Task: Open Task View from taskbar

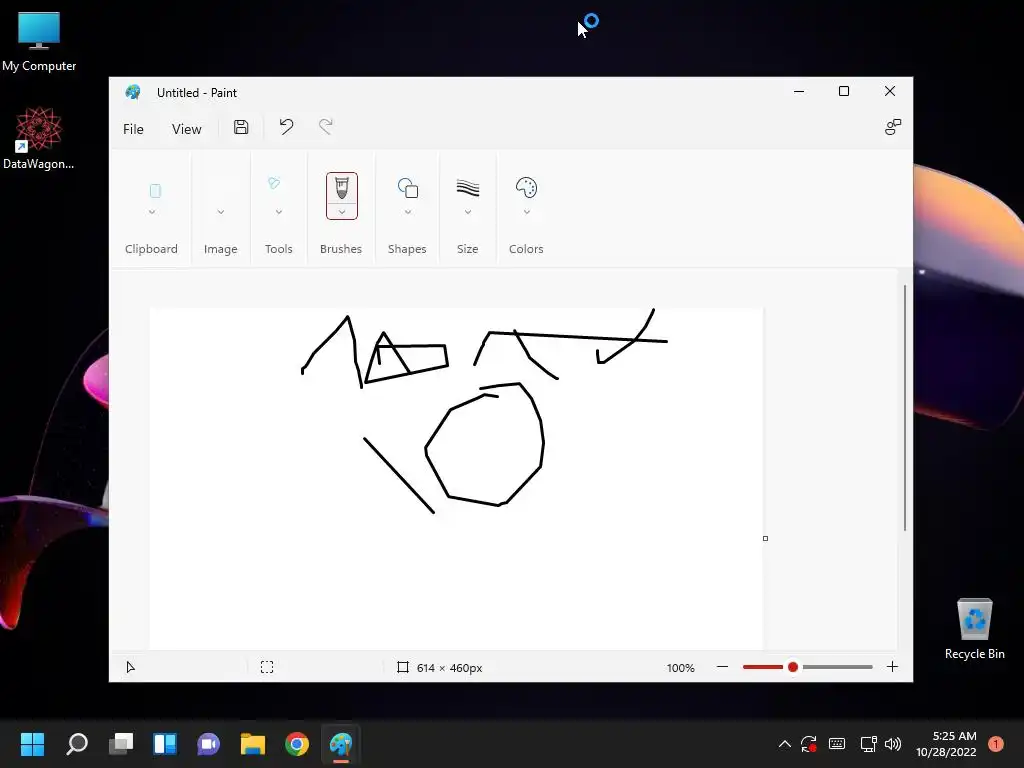Action: point(121,744)
